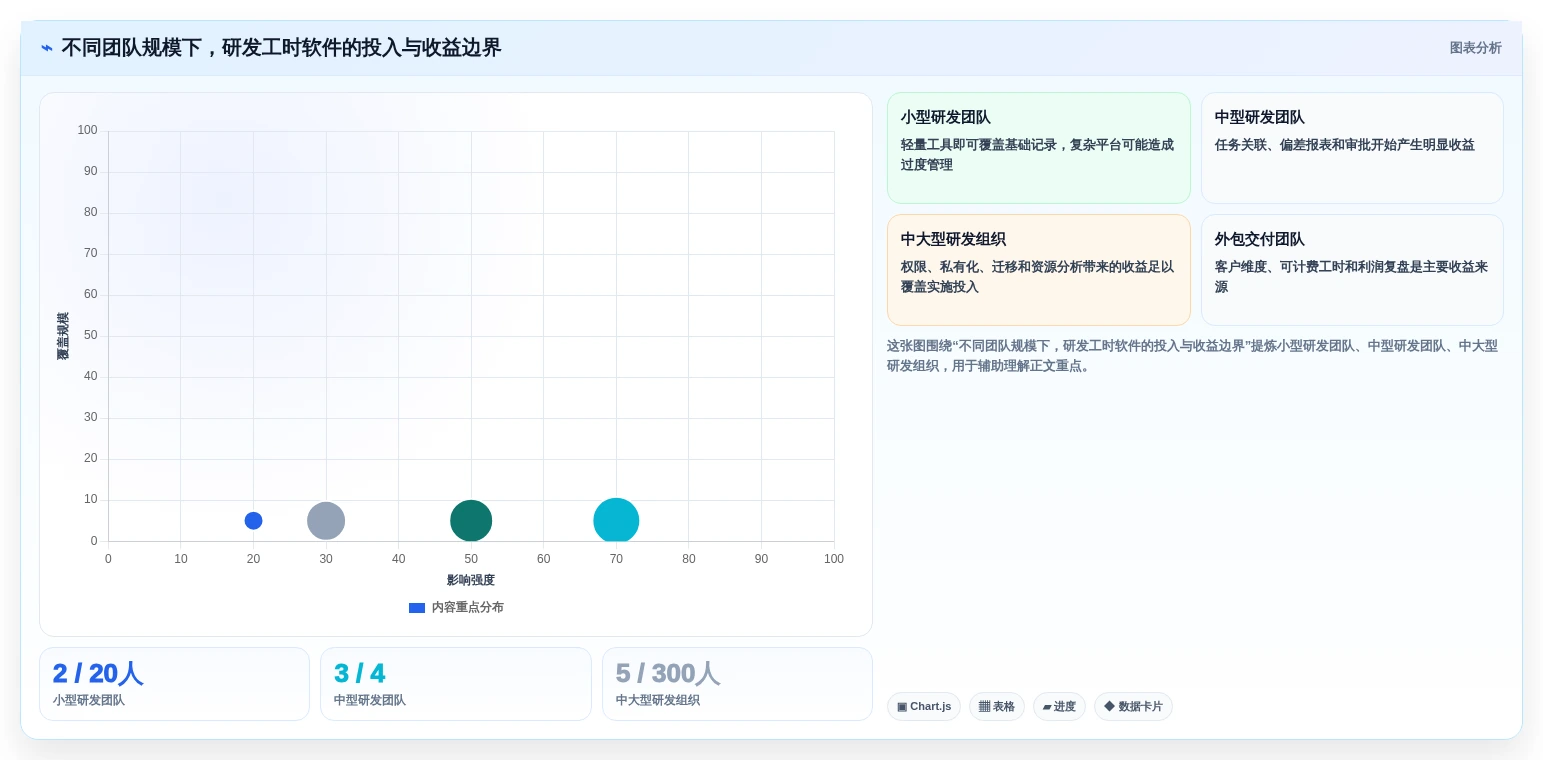Viewport: 1543px width, 760px height.
Task: Click the Chart.js tag chip
Action: pos(924,707)
